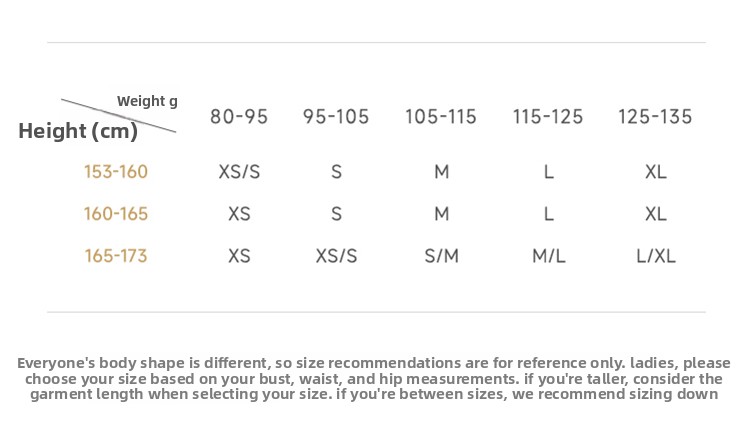
Task: Click the Weight g header label
Action: coord(147,101)
